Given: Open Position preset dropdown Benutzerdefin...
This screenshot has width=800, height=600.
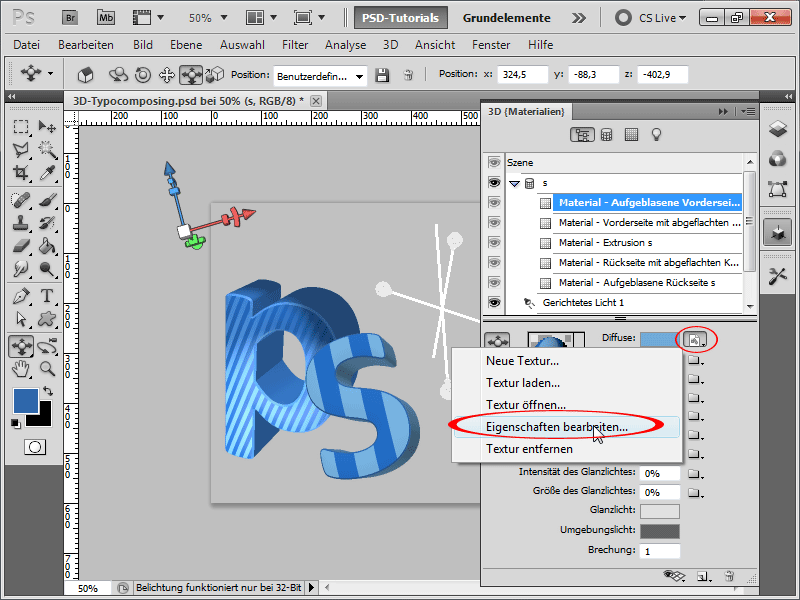Looking at the screenshot, I should [x=320, y=77].
